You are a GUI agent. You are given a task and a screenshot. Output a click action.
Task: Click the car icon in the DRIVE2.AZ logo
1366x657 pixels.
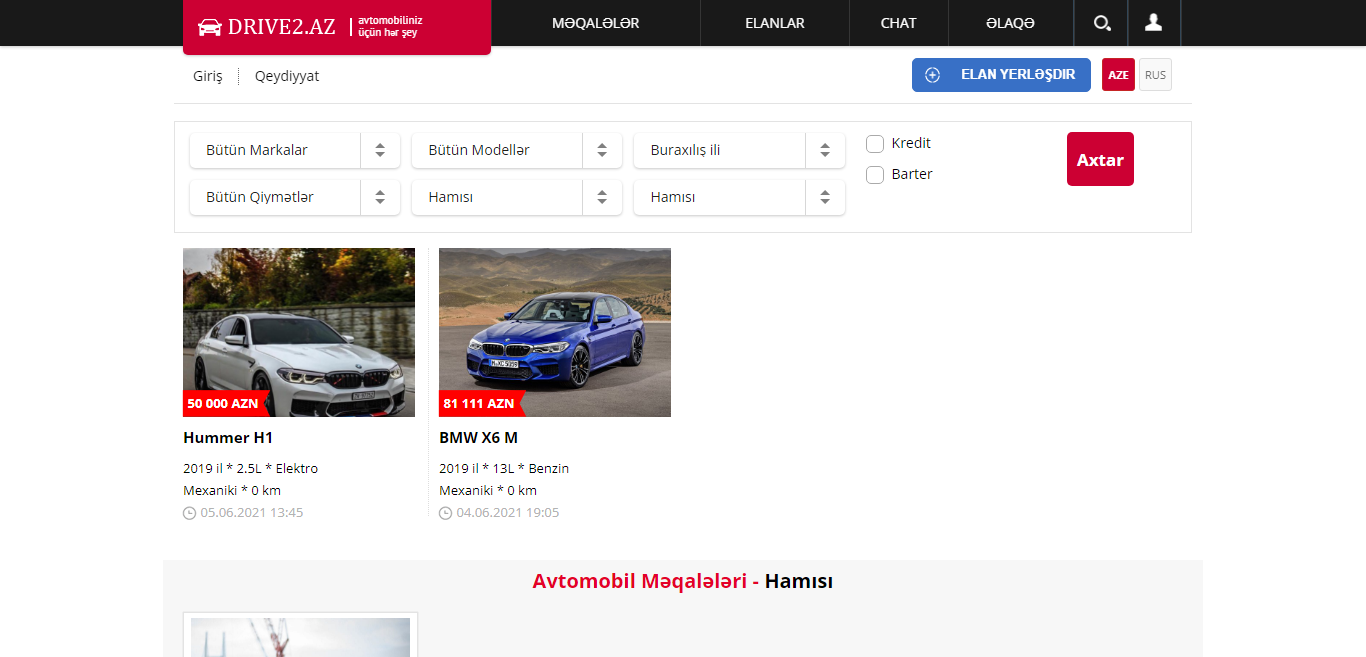click(209, 26)
